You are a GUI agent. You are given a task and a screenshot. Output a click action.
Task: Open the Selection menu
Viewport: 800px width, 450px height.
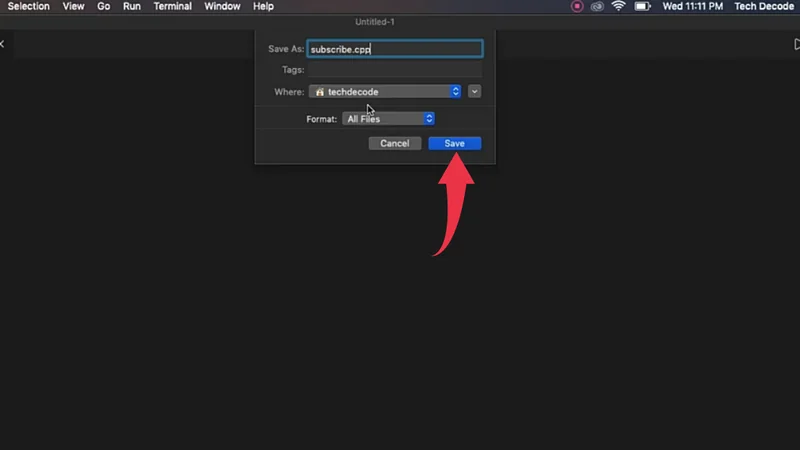(29, 6)
